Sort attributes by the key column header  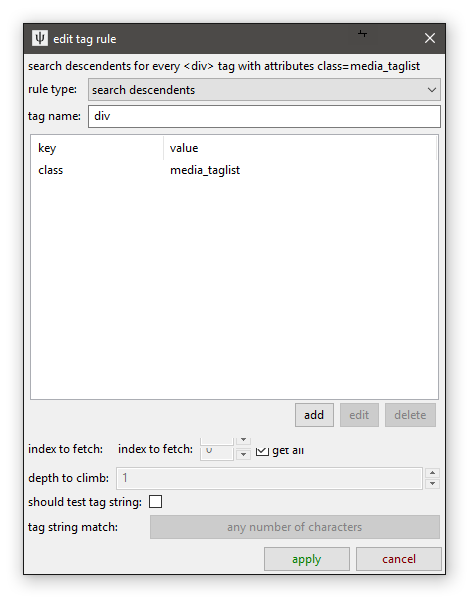pos(97,148)
